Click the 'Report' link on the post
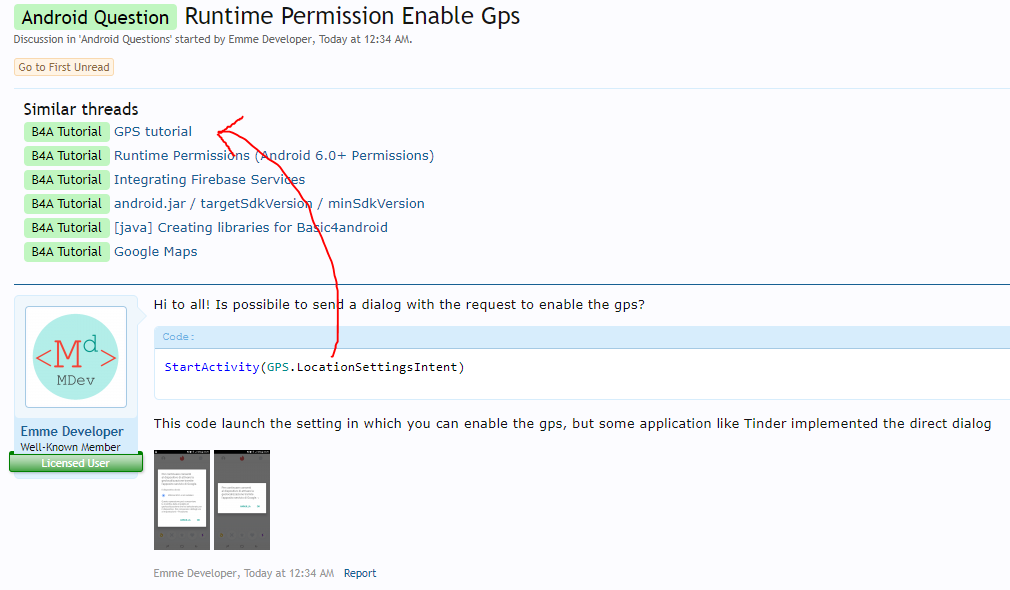 (x=360, y=572)
